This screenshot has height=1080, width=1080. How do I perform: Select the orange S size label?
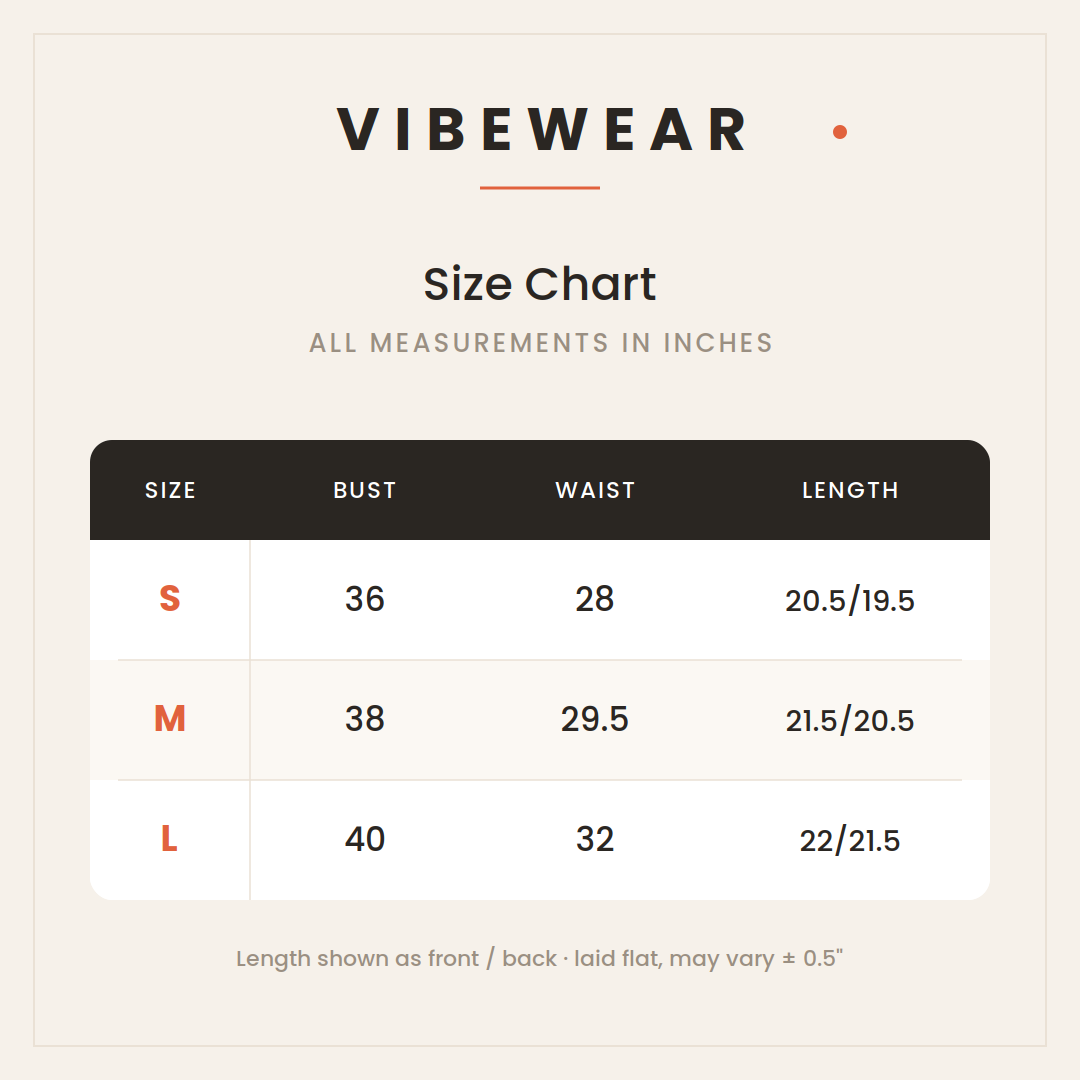[x=169, y=598]
